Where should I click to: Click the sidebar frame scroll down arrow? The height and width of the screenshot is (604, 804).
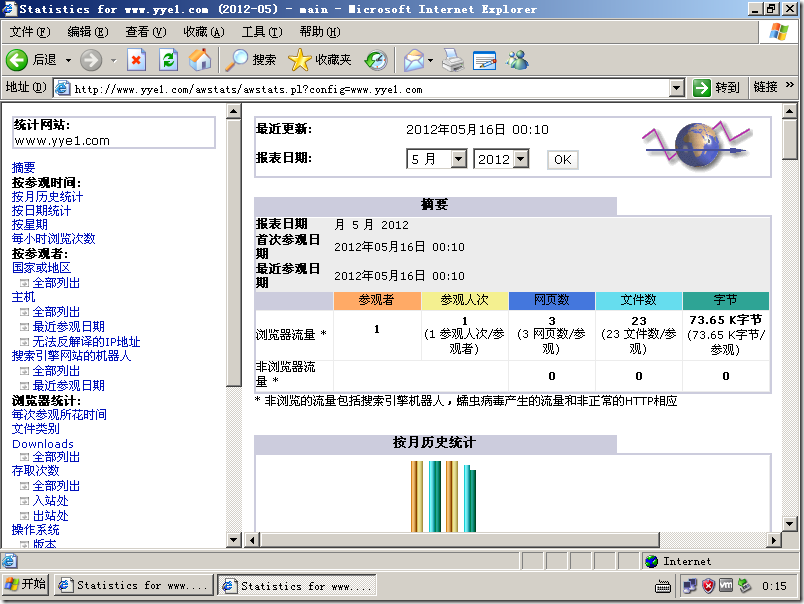(233, 540)
